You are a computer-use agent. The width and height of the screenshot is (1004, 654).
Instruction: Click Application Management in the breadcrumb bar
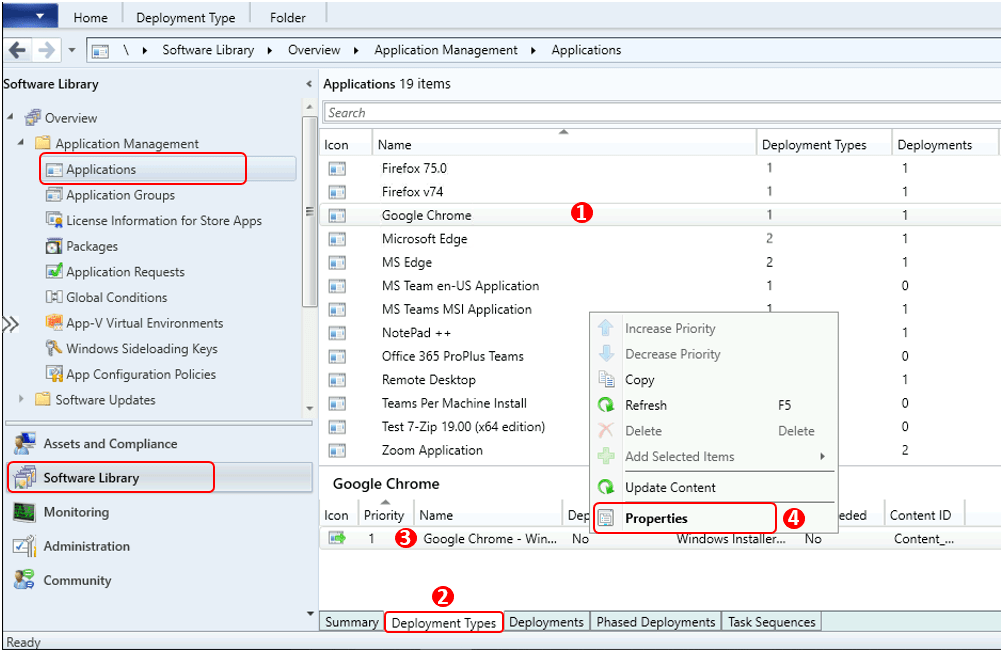446,50
